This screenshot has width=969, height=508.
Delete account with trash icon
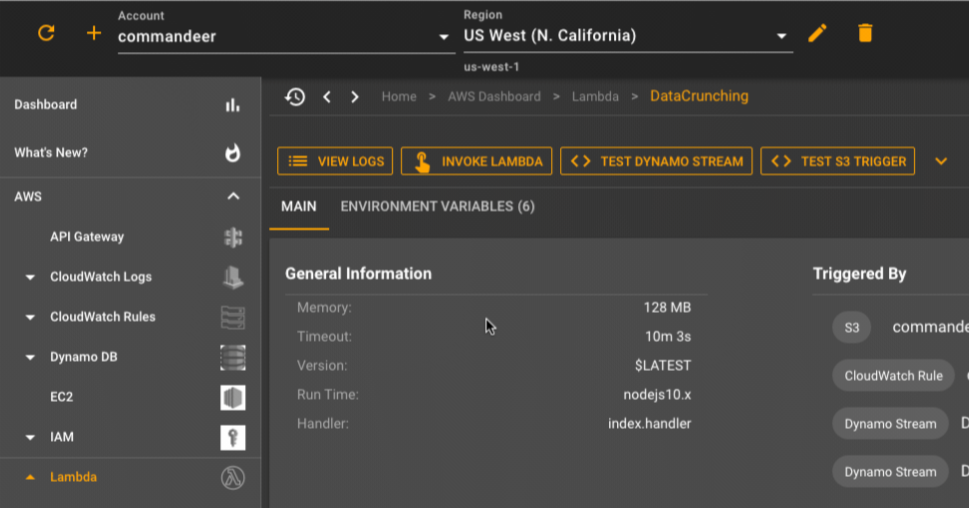click(865, 33)
